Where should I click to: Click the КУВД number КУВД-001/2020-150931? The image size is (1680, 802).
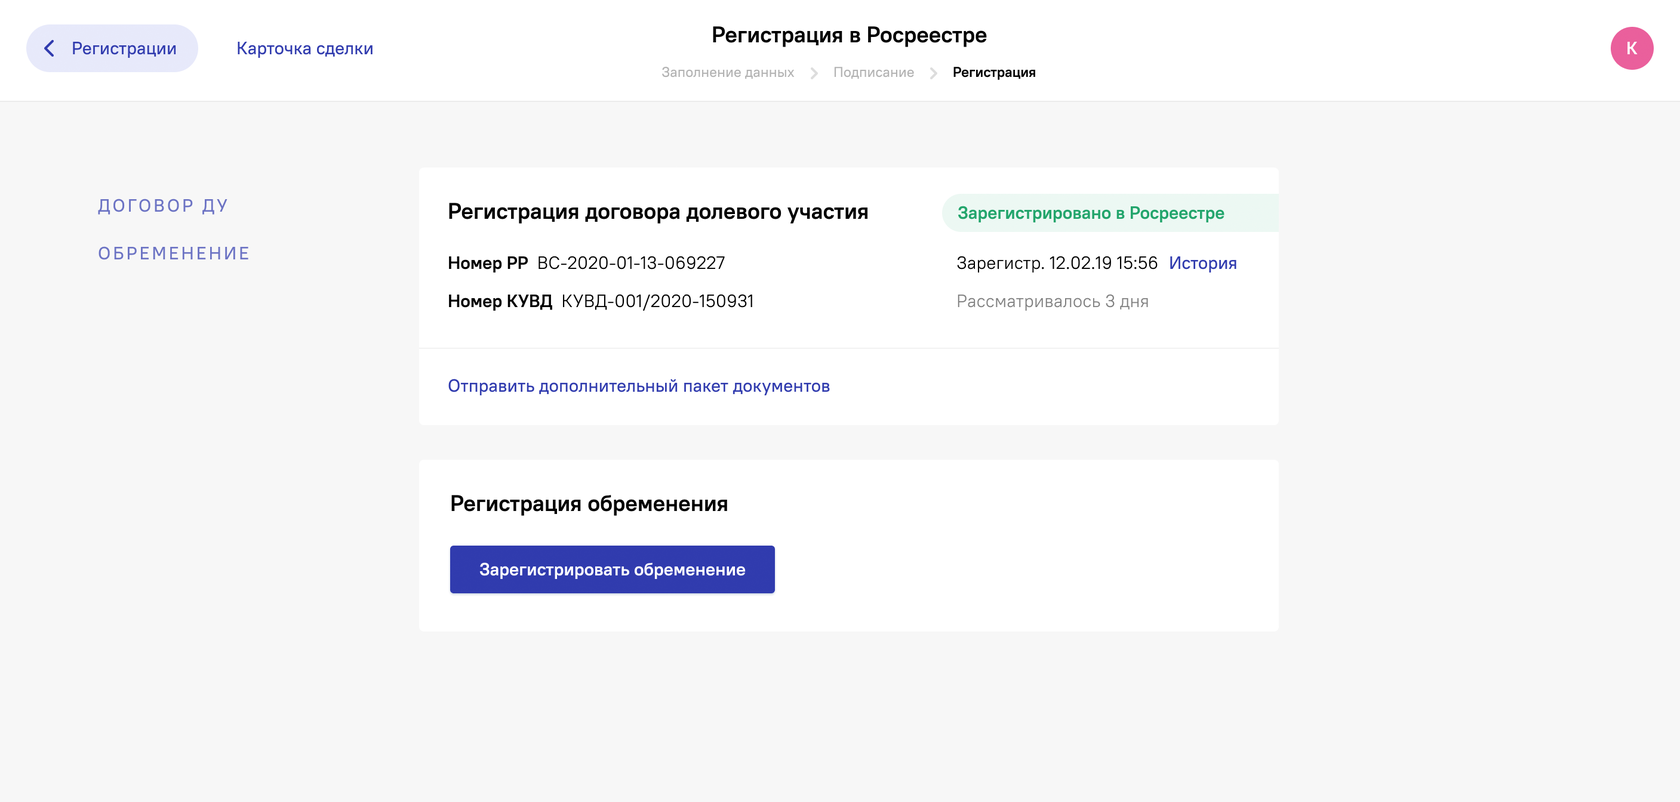[x=657, y=301]
